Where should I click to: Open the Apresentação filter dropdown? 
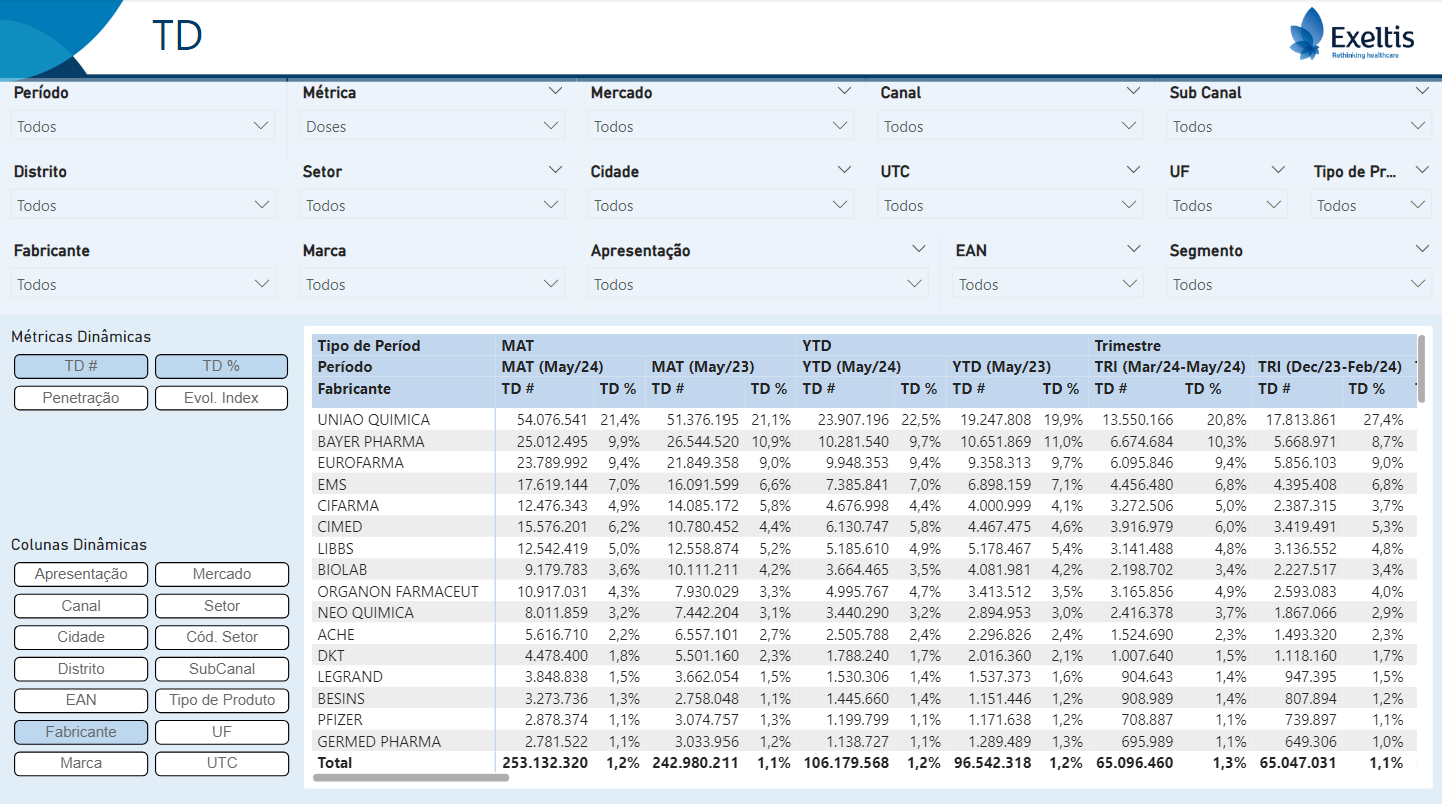[x=758, y=284]
